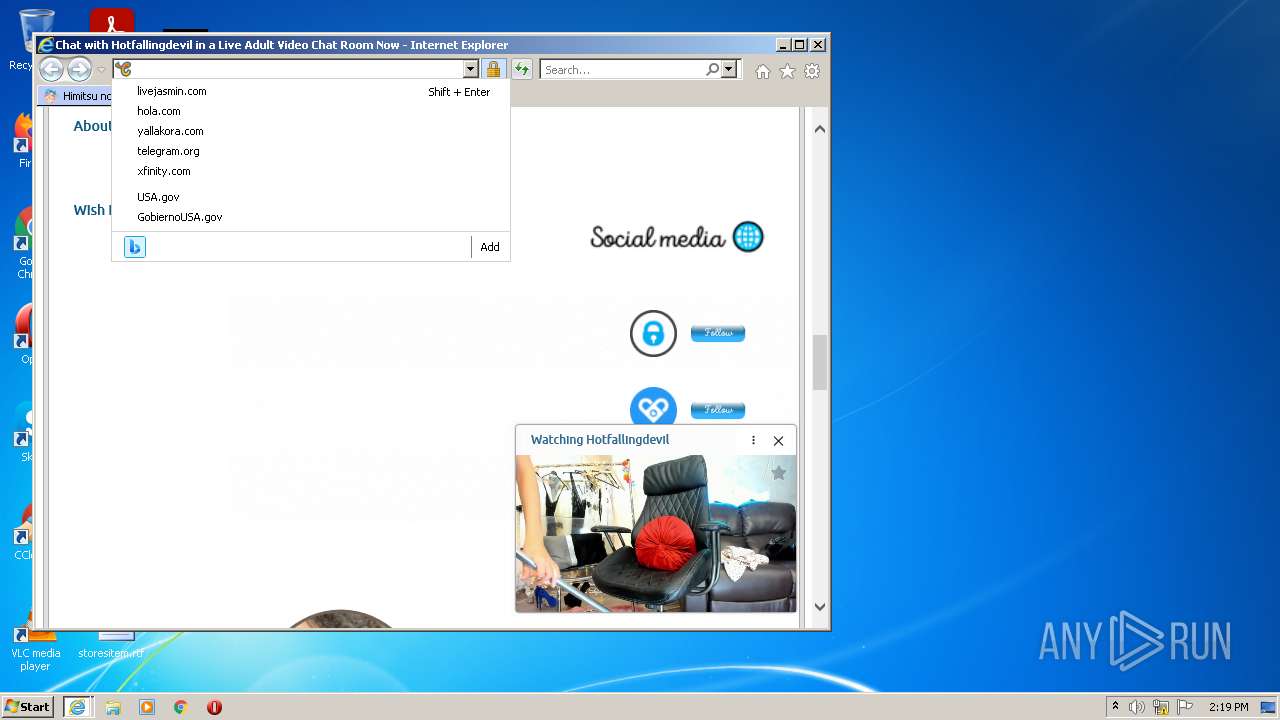The width and height of the screenshot is (1280, 720).
Task: Click the vertical scrollbar thumb
Action: click(x=820, y=362)
